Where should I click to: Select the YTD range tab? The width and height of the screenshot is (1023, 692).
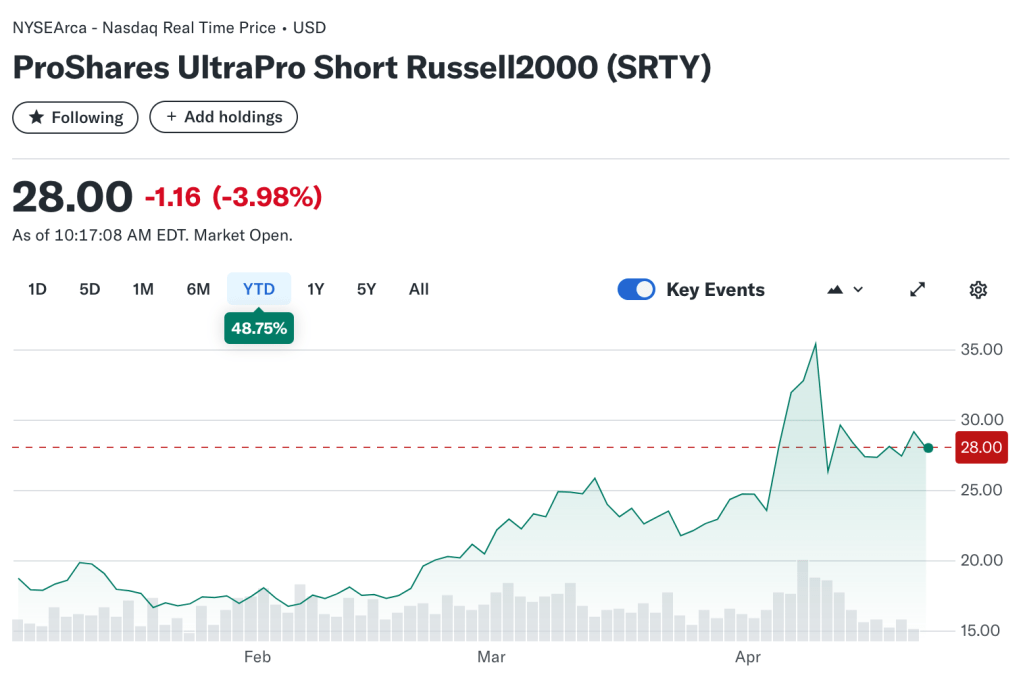click(259, 289)
